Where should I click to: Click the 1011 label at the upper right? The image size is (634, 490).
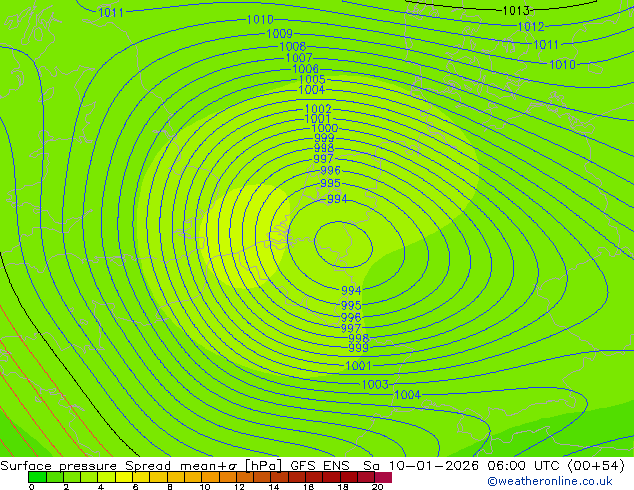546,44
